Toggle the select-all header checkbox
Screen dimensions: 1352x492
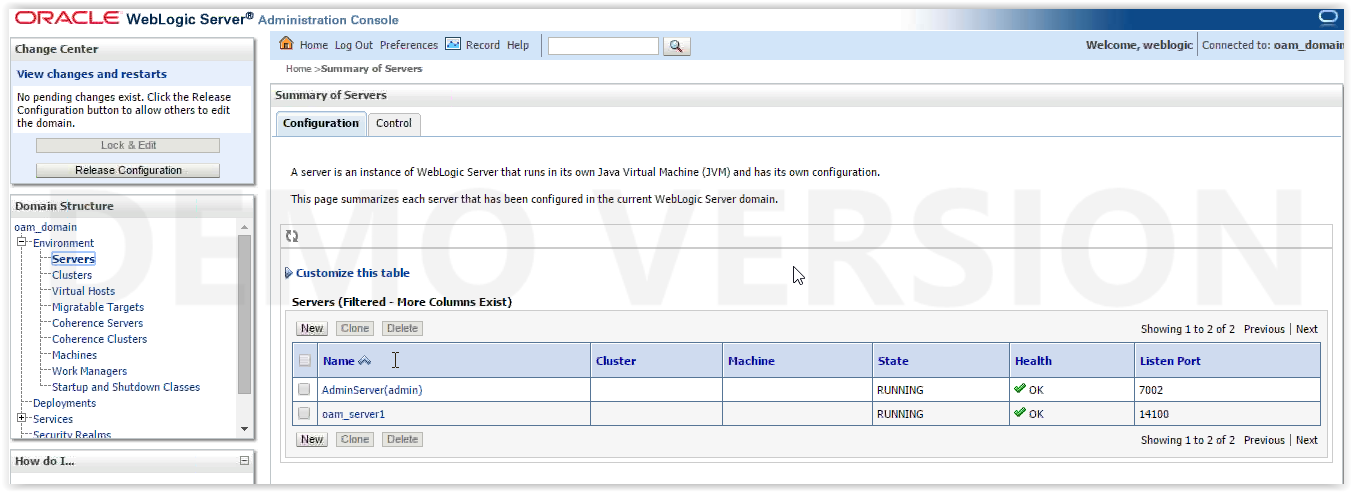pyautogui.click(x=305, y=361)
